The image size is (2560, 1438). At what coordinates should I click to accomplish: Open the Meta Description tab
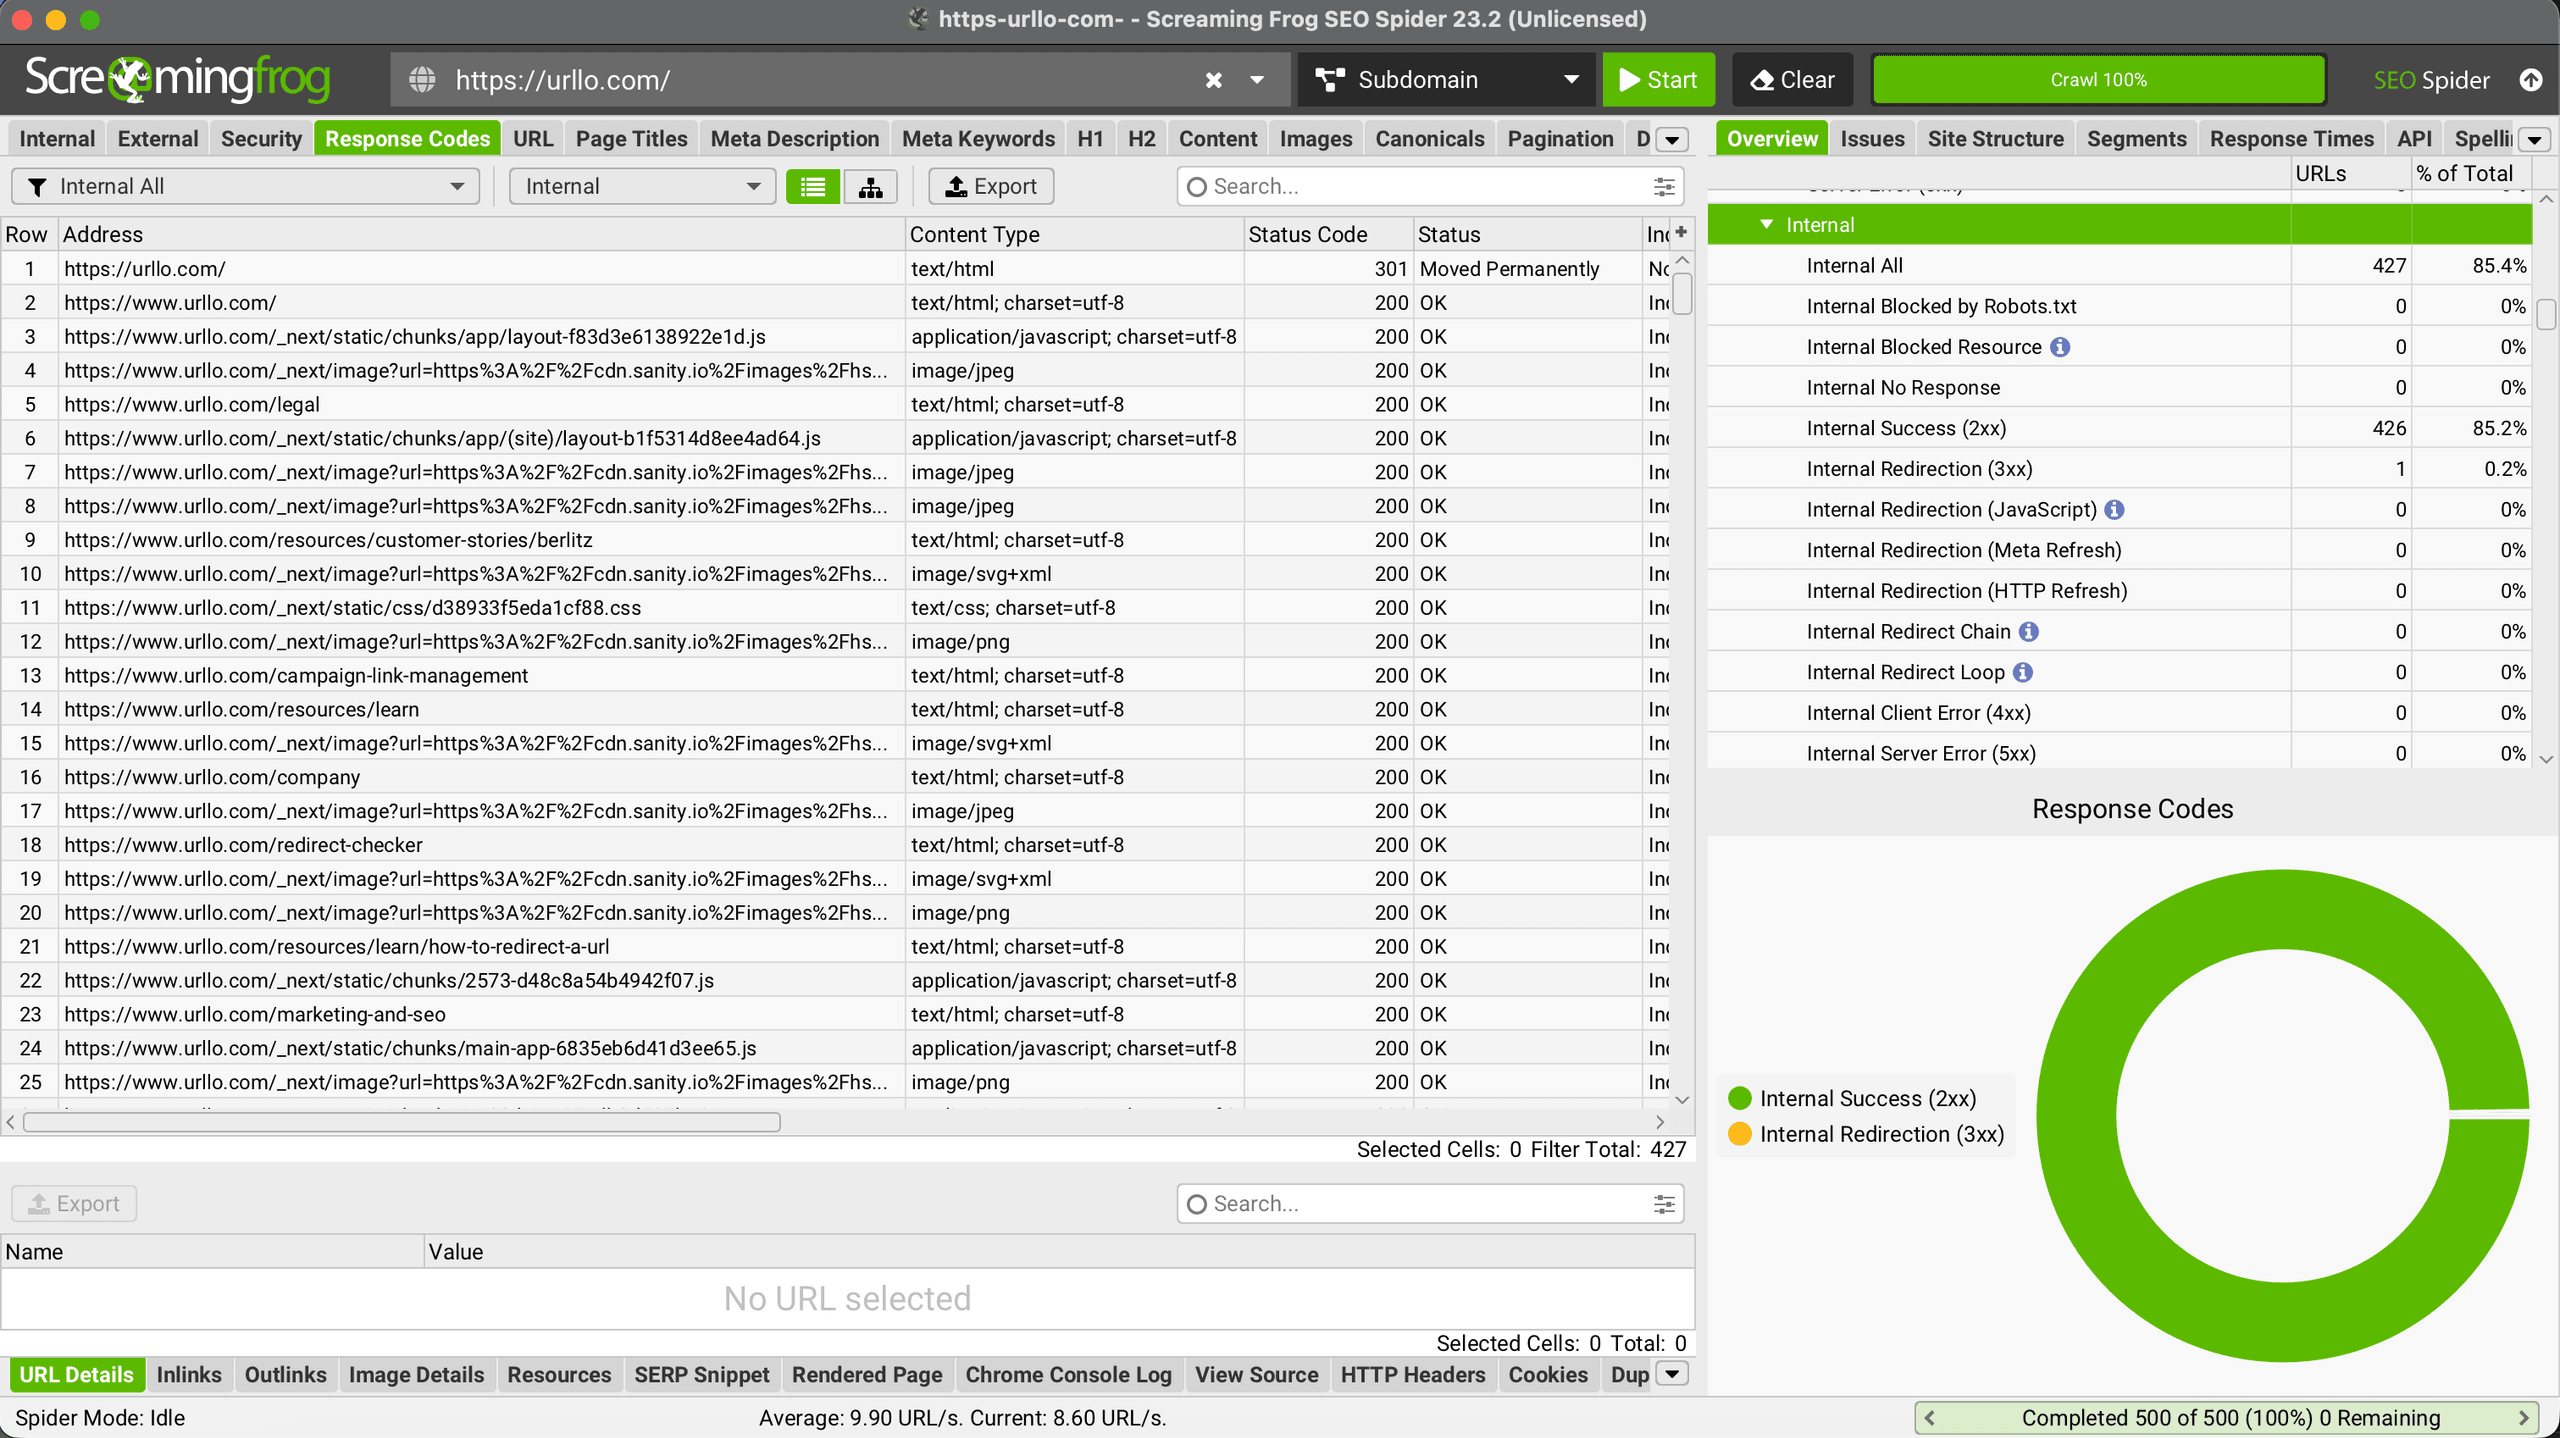(x=794, y=139)
